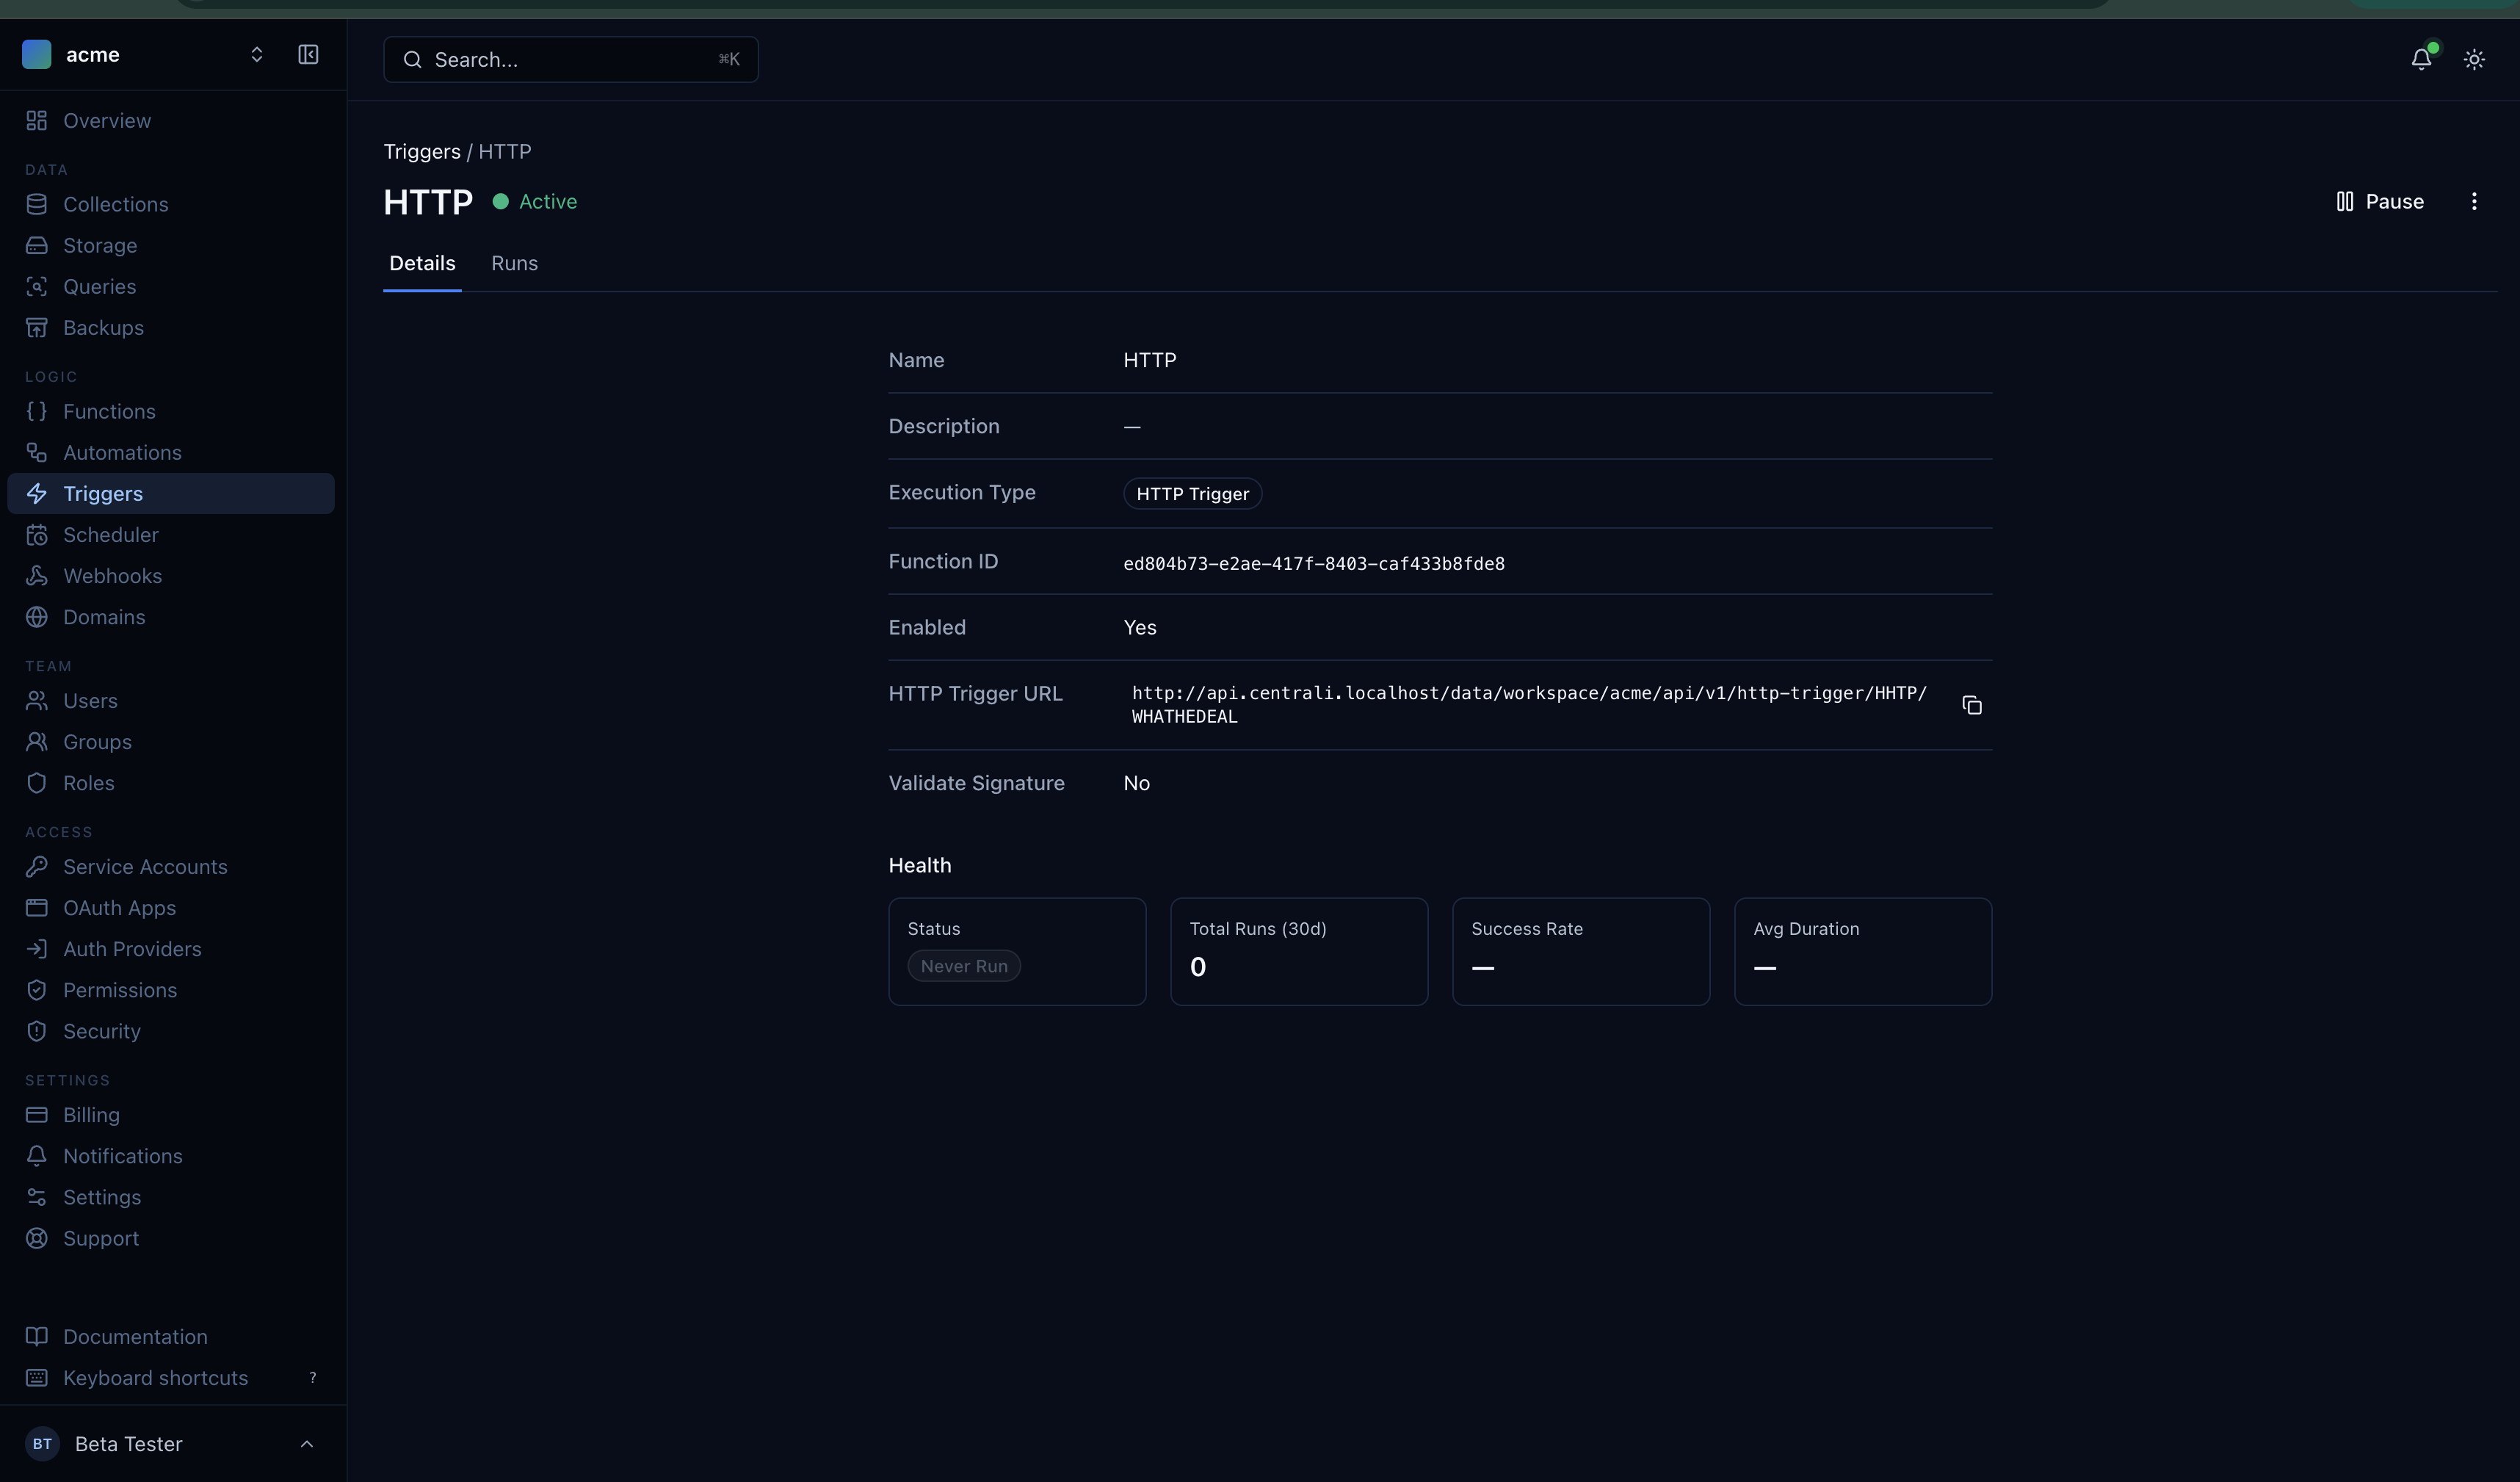Open the Functions section
Image resolution: width=2520 pixels, height=1482 pixels.
[109, 411]
